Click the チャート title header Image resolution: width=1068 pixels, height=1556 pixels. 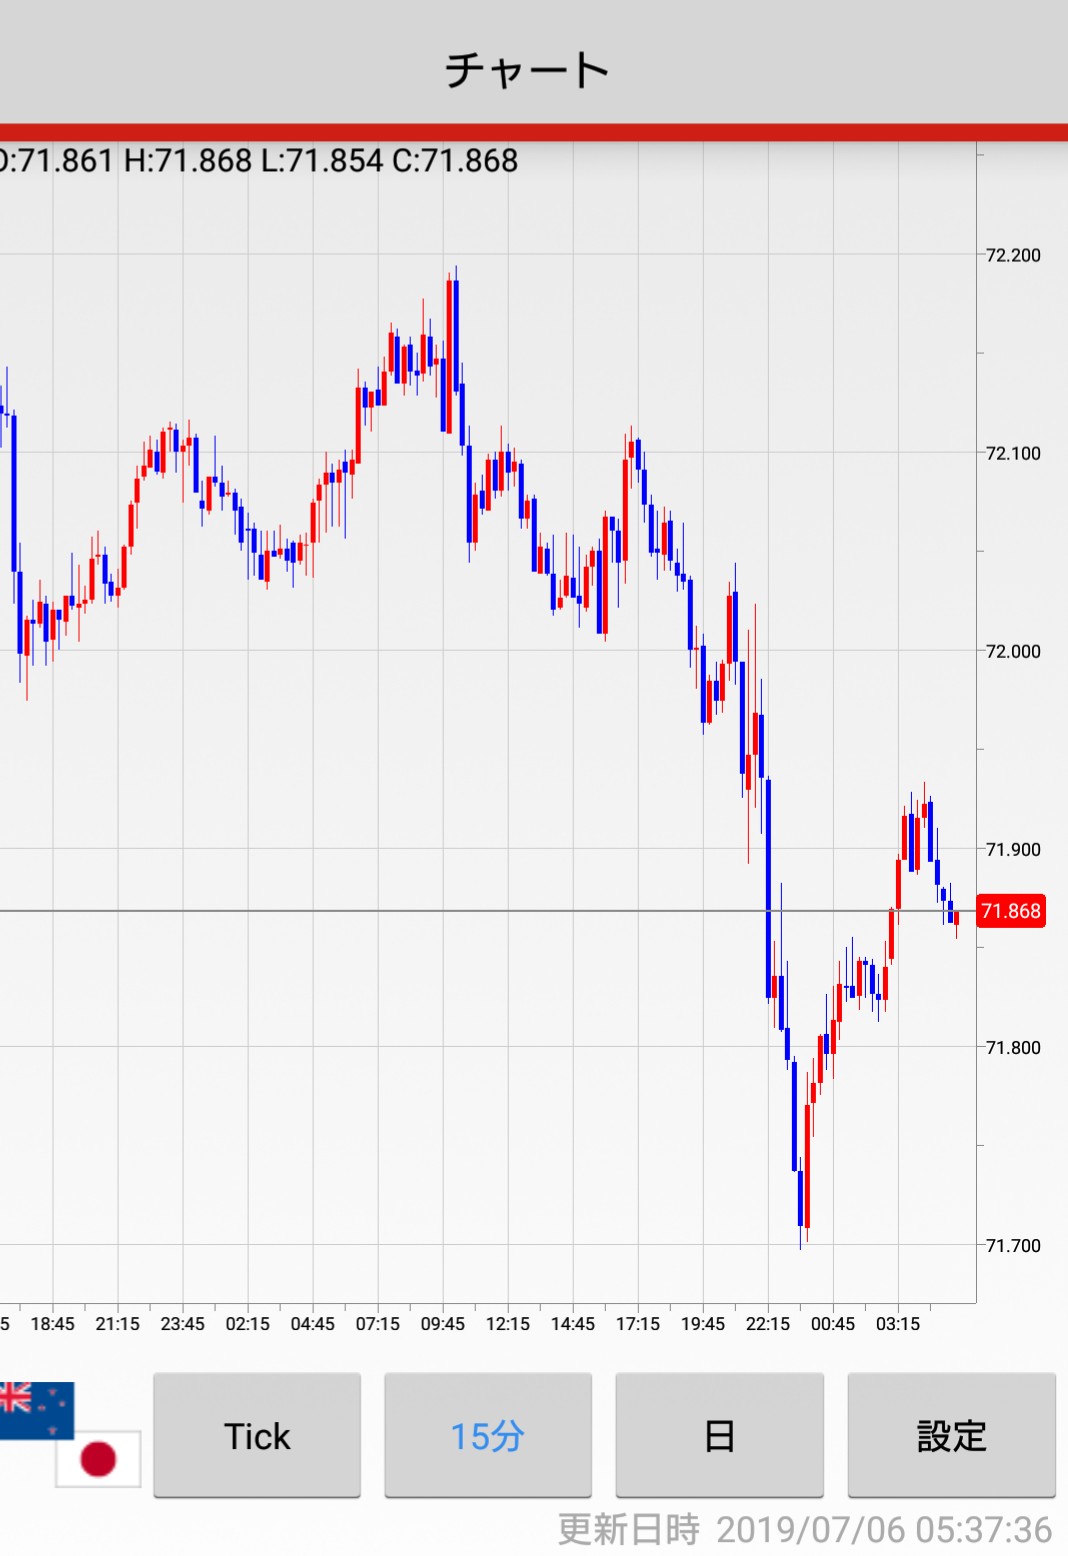point(527,70)
